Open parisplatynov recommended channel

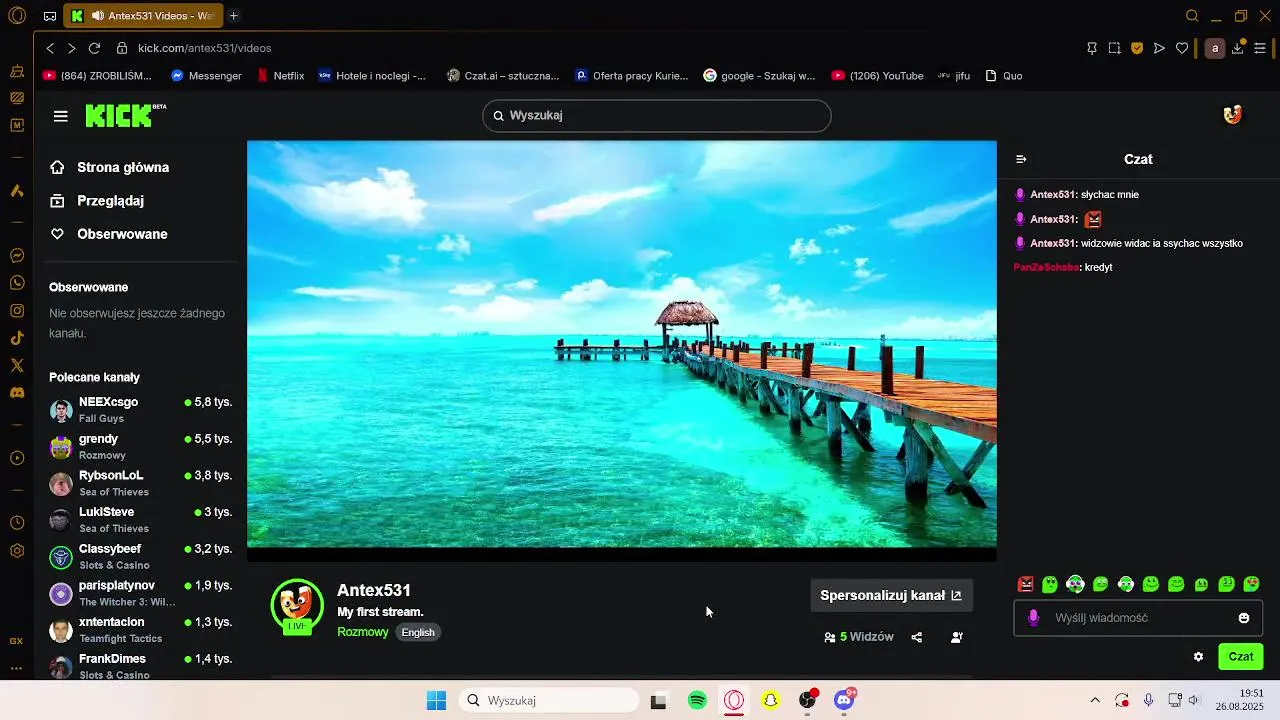(140, 593)
